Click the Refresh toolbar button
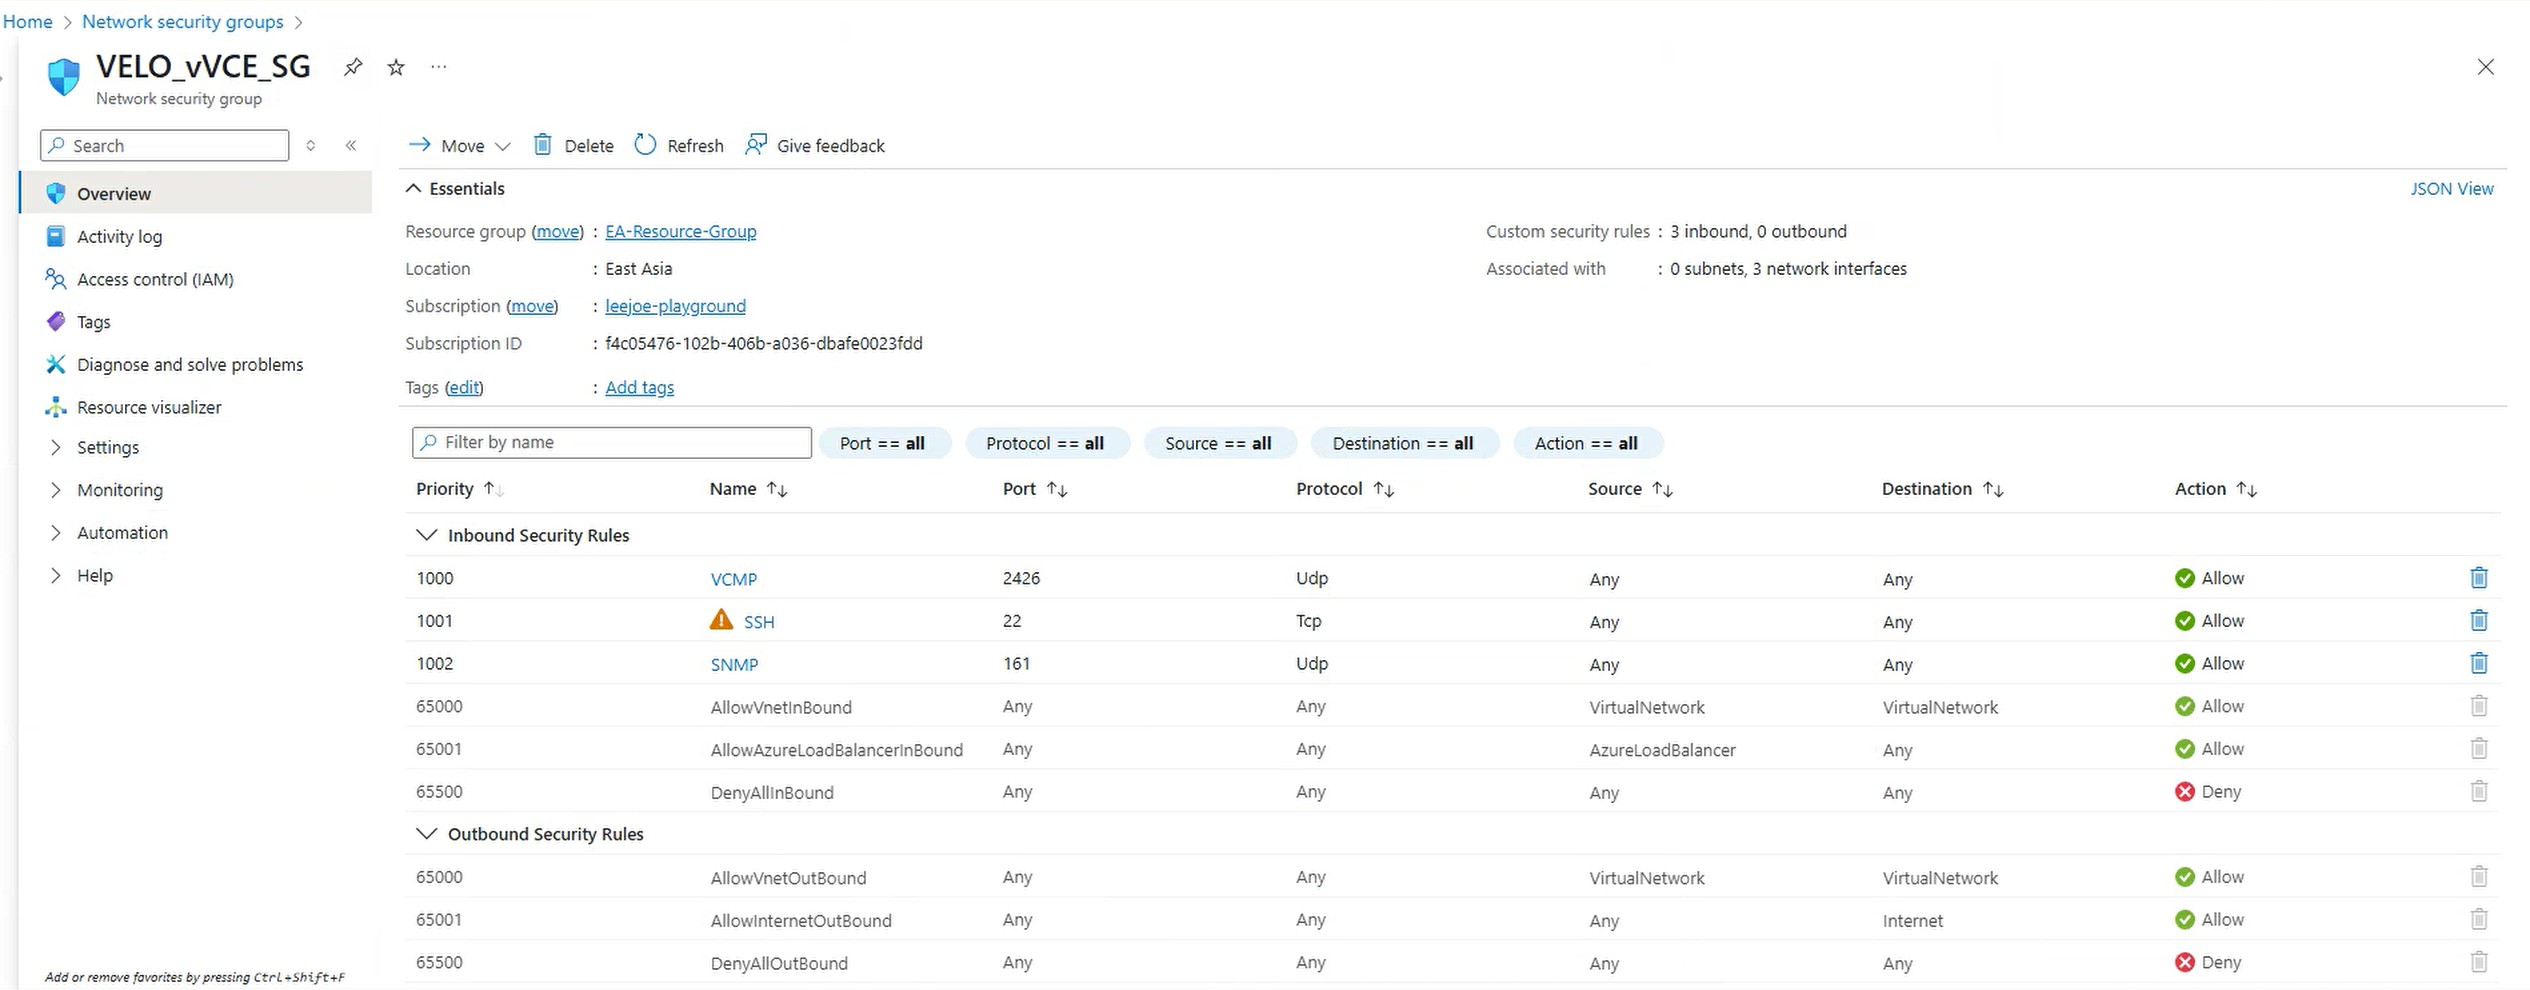The height and width of the screenshot is (990, 2530). (x=679, y=146)
